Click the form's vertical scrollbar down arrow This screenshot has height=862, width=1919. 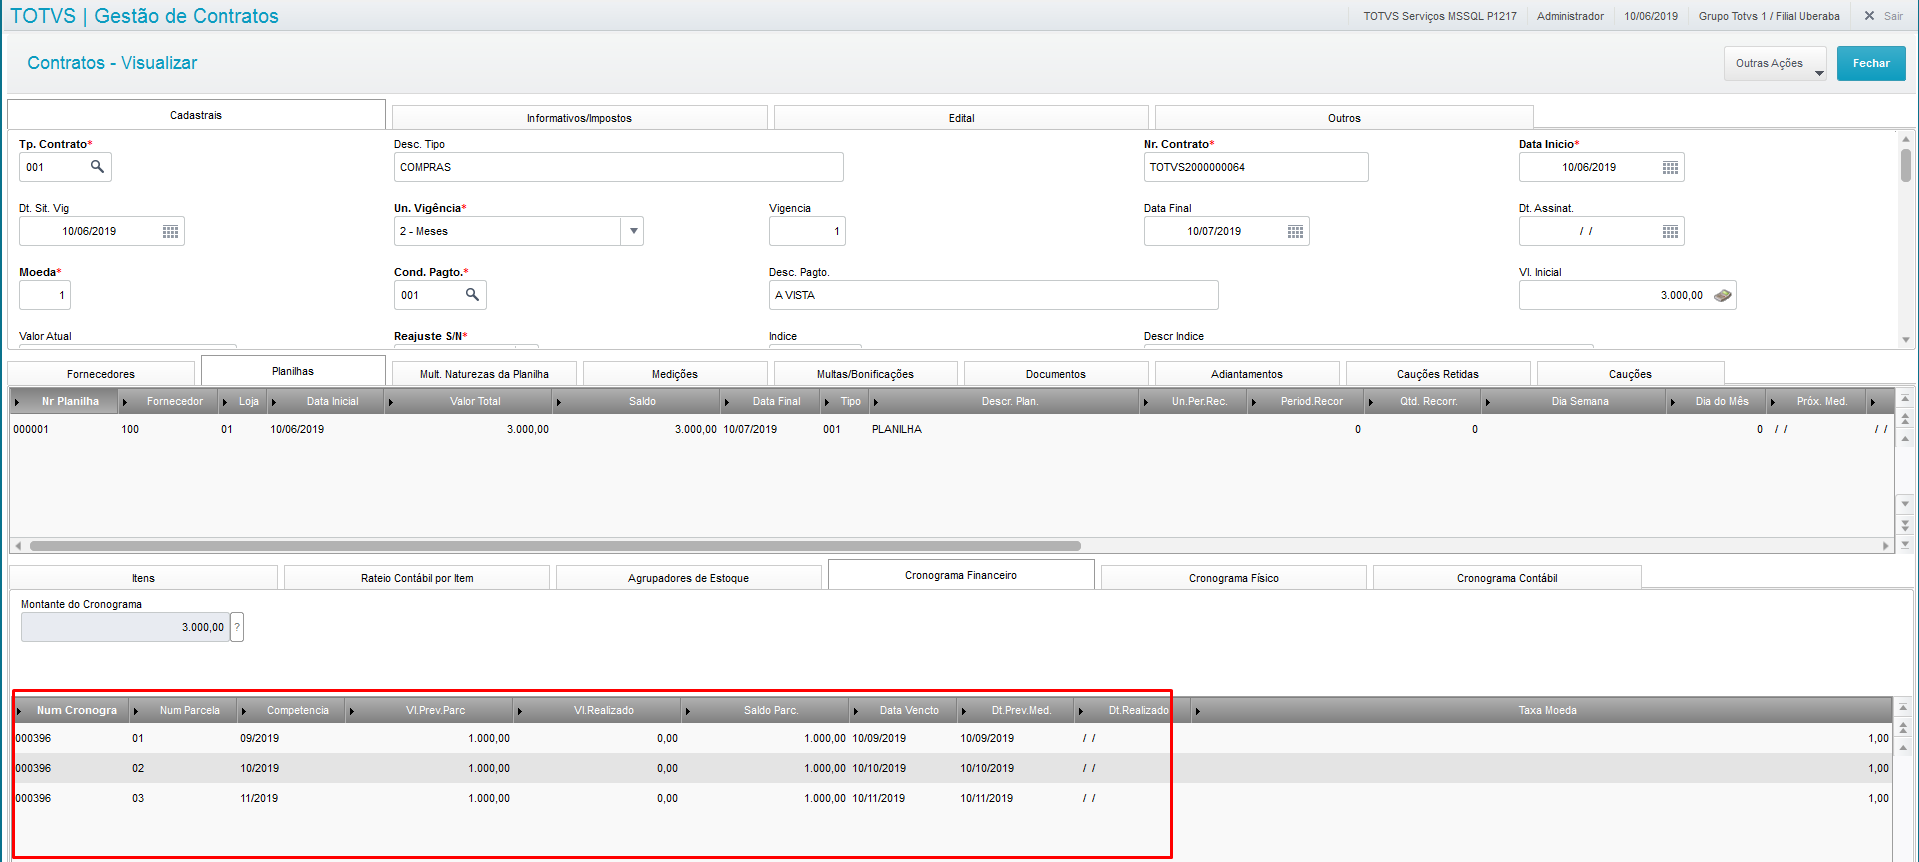click(x=1906, y=340)
